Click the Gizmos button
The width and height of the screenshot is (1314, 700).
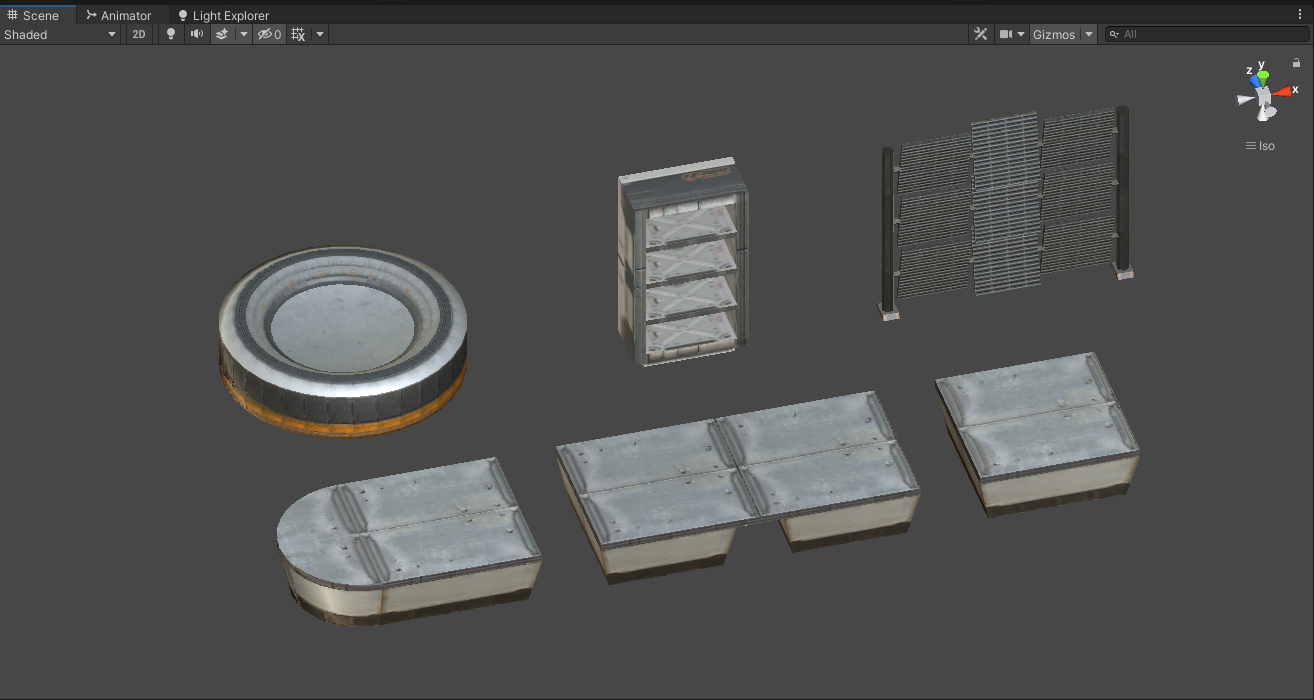coord(1054,34)
